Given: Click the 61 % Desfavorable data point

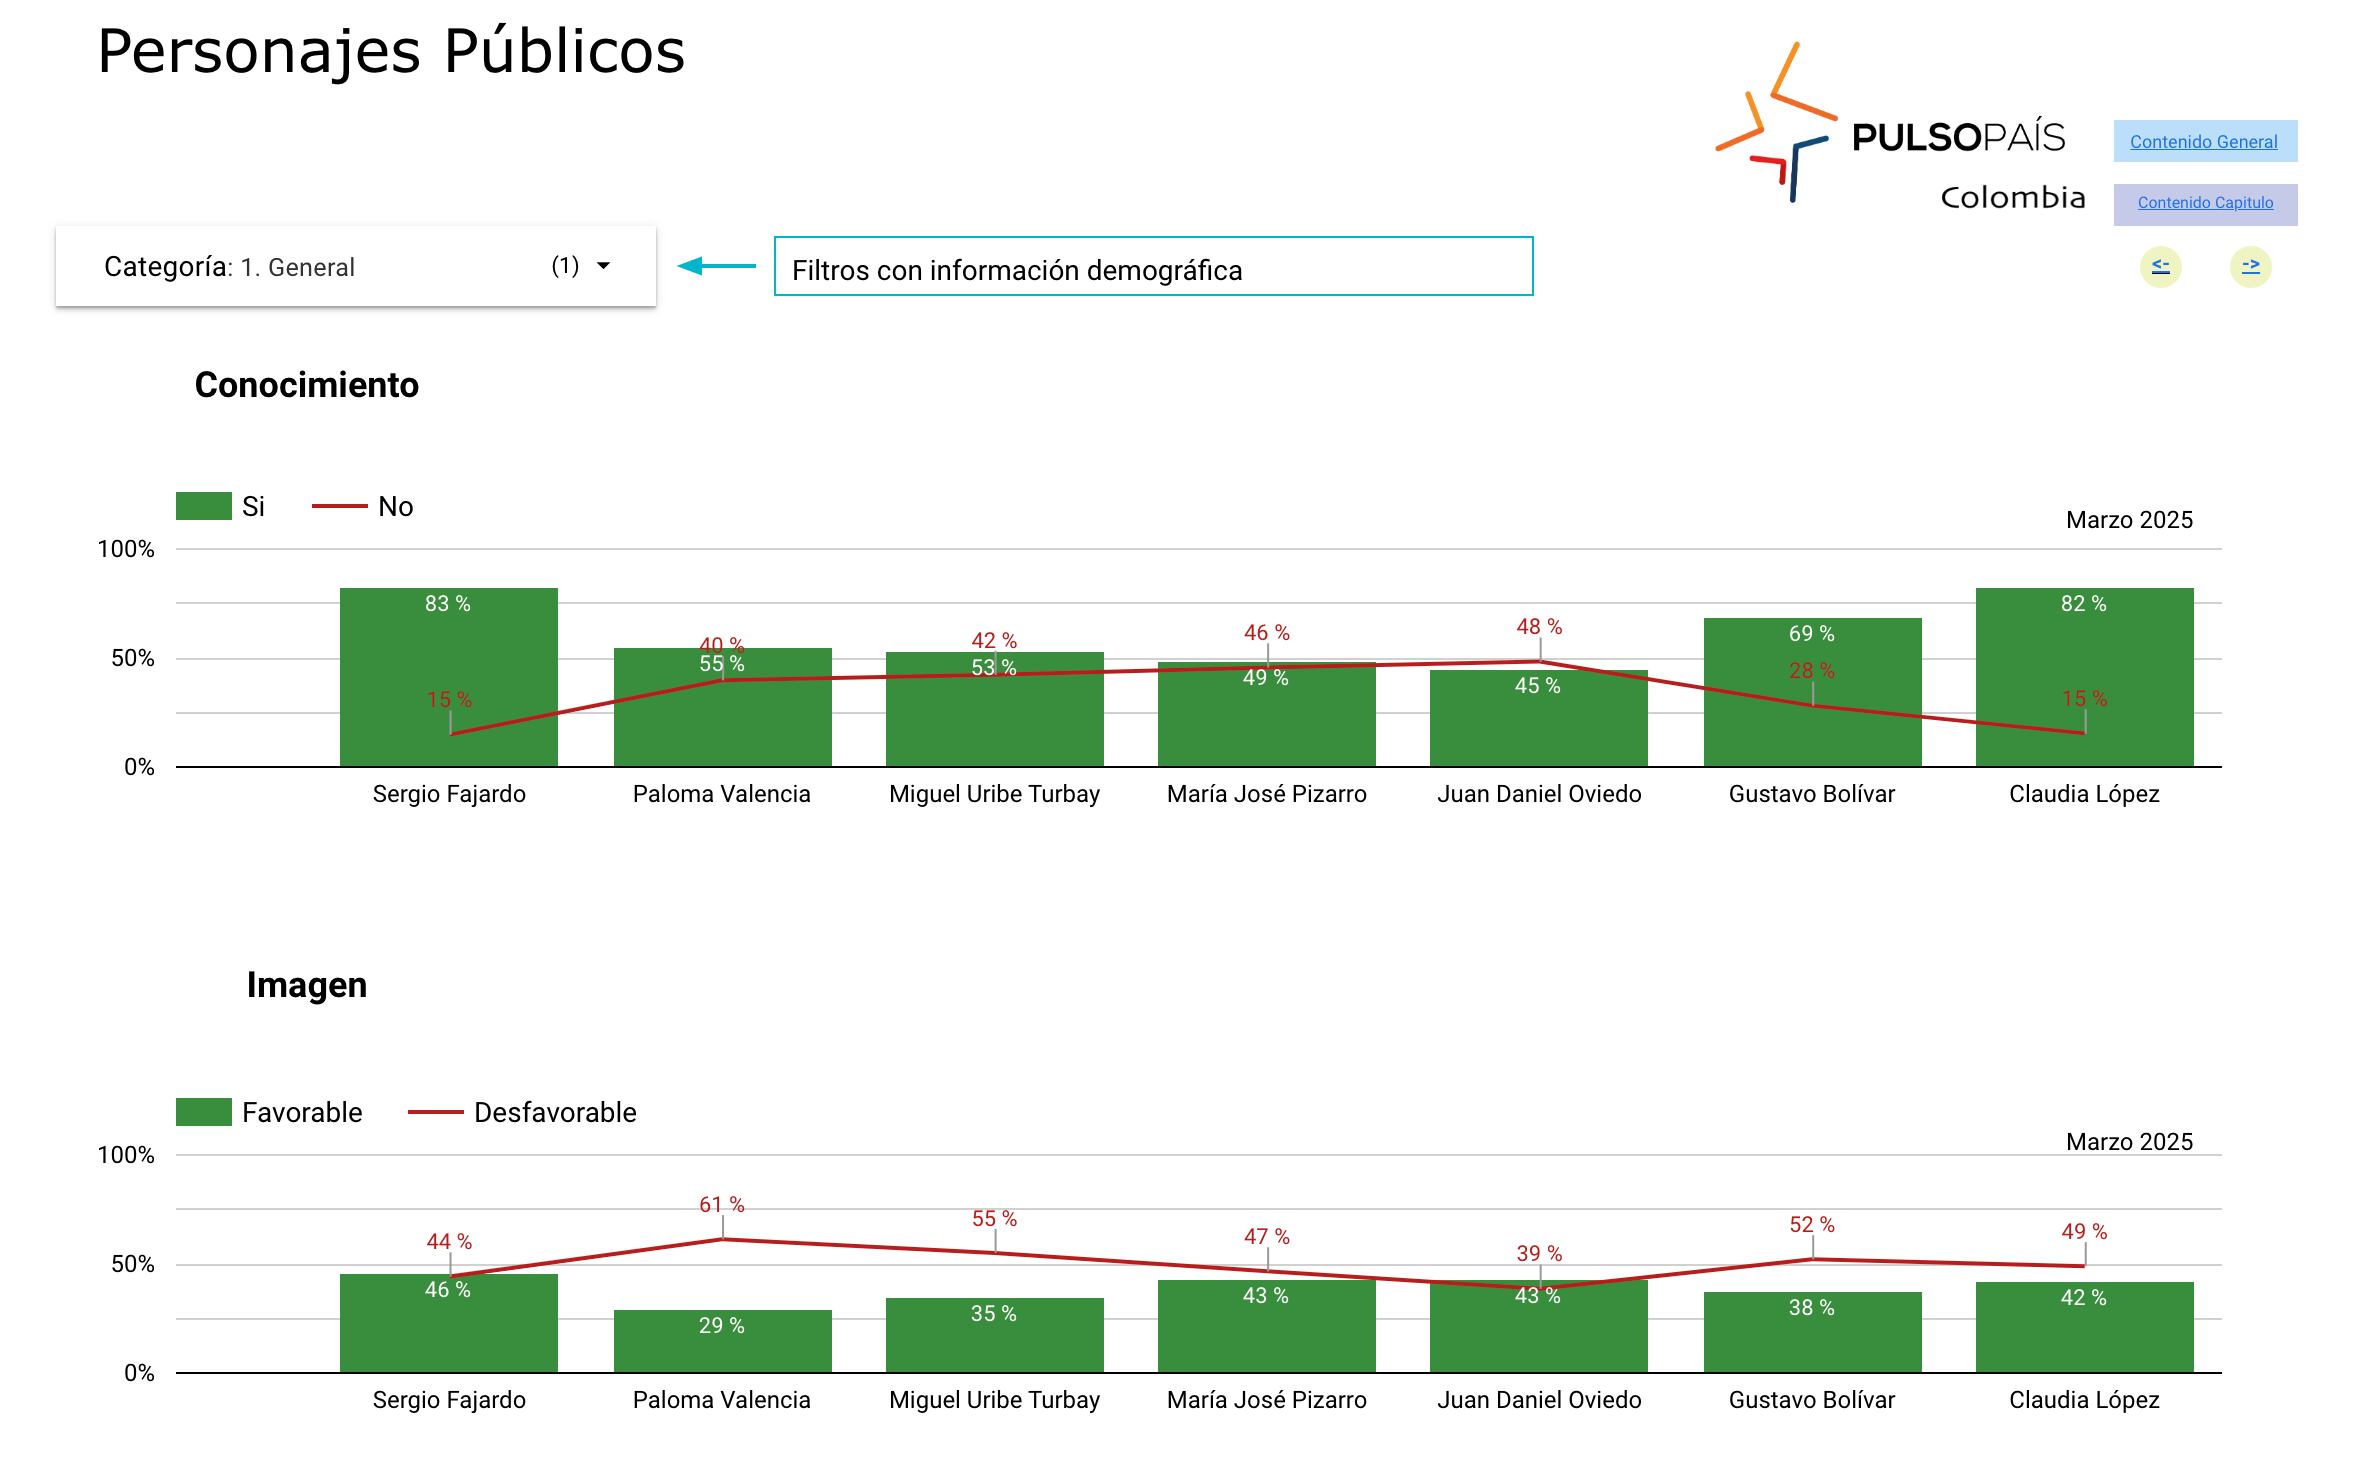Looking at the screenshot, I should (x=723, y=1239).
